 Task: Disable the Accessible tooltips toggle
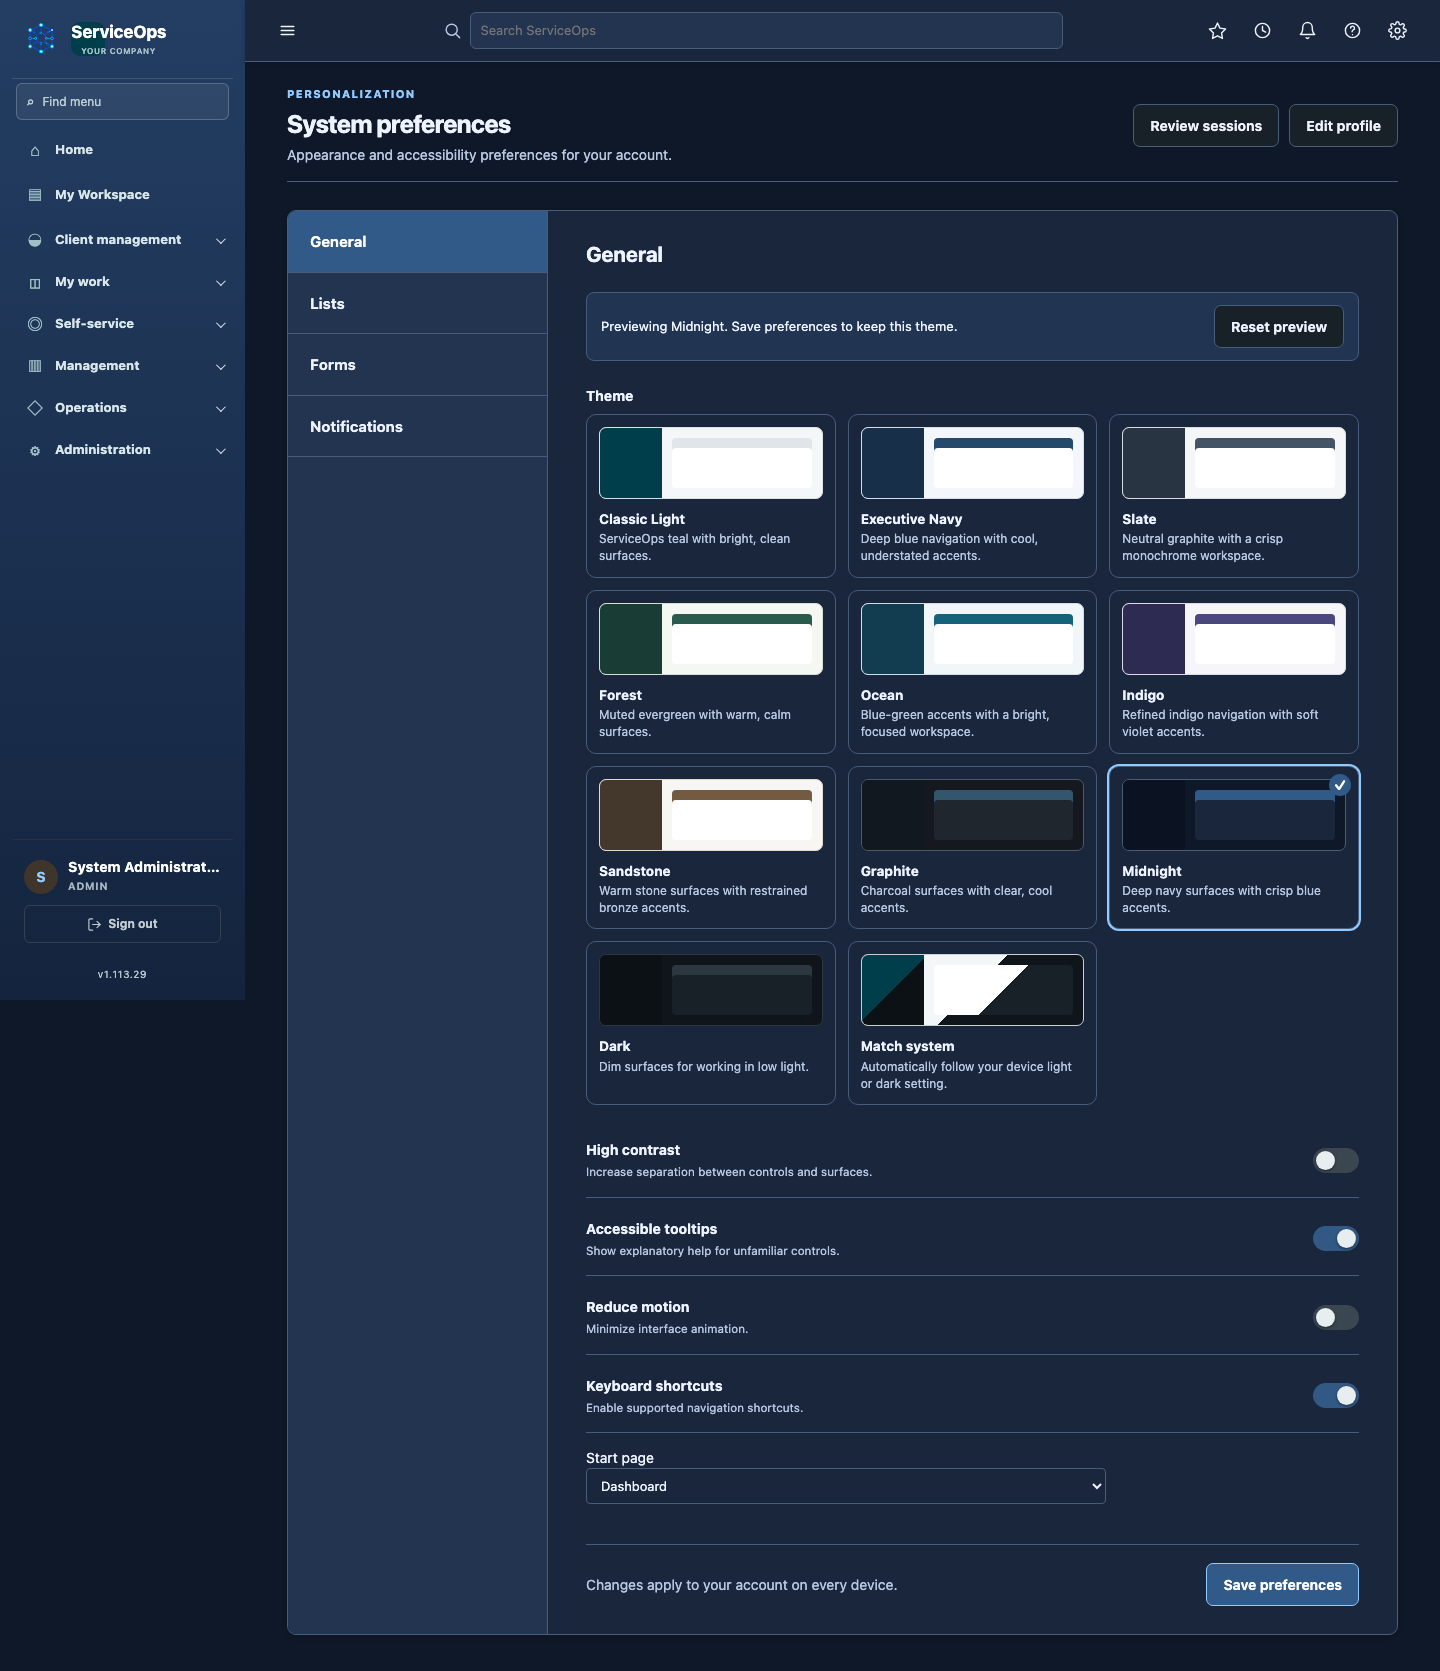[1335, 1238]
